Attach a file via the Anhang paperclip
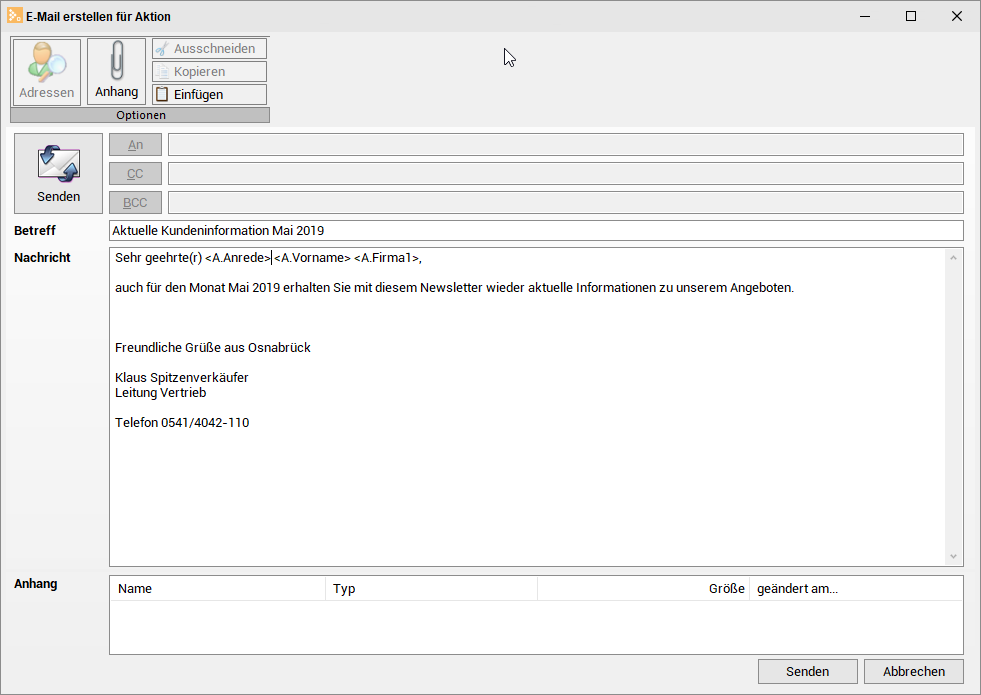This screenshot has width=981, height=695. point(115,70)
